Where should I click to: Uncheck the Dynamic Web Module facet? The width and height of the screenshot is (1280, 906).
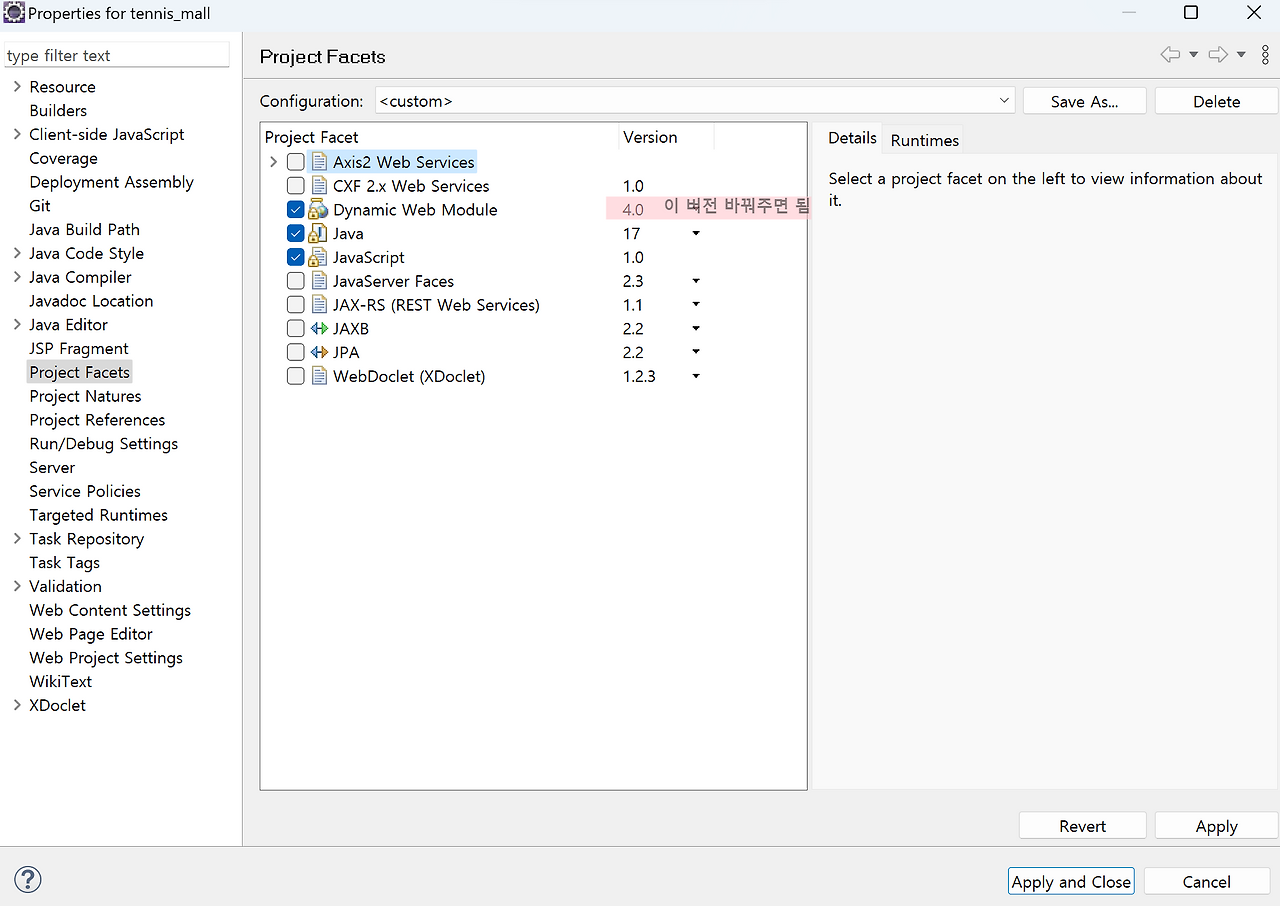[x=295, y=209]
